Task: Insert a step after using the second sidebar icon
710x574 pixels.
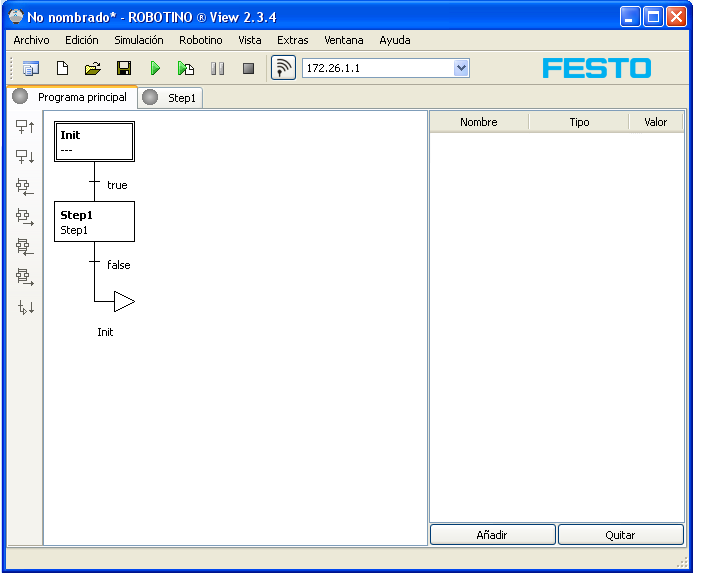Action: pos(25,157)
